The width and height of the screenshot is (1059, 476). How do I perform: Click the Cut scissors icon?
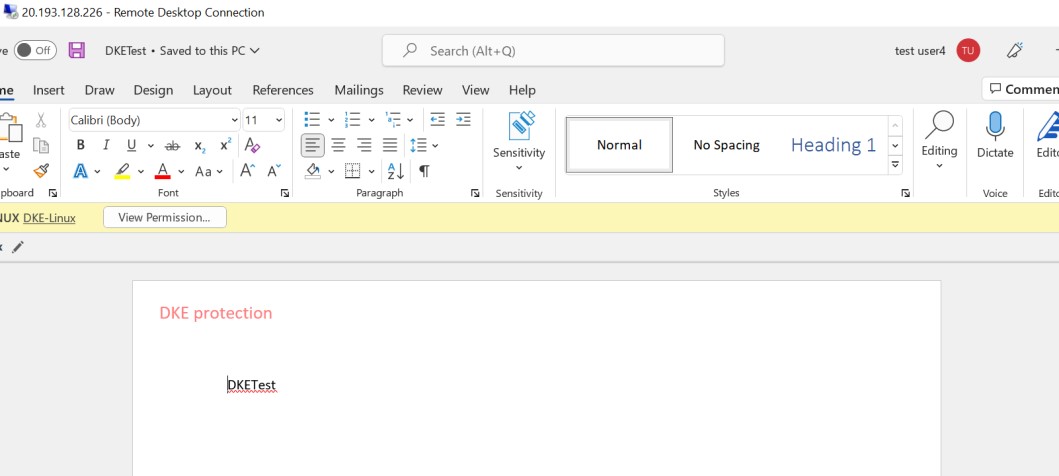41,120
